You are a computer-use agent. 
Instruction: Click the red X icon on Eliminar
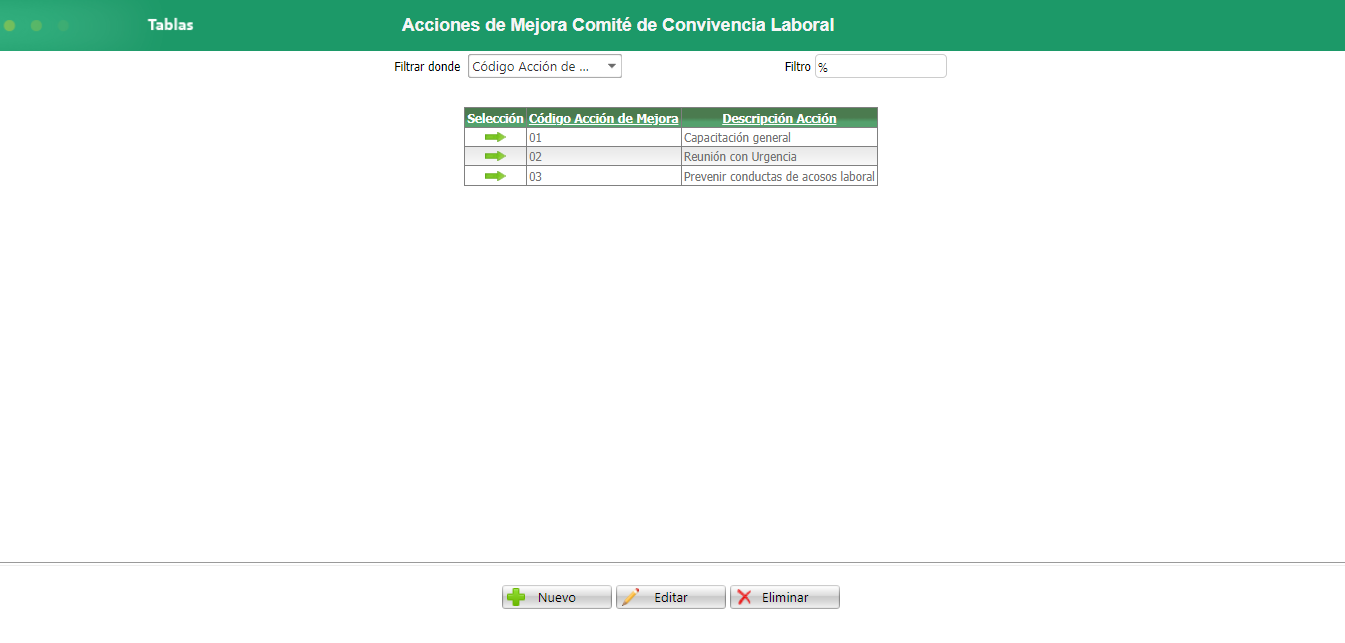click(x=745, y=597)
